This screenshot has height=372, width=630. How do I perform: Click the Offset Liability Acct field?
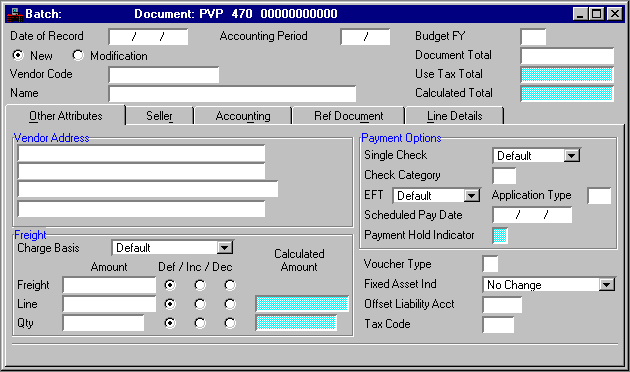[x=502, y=305]
